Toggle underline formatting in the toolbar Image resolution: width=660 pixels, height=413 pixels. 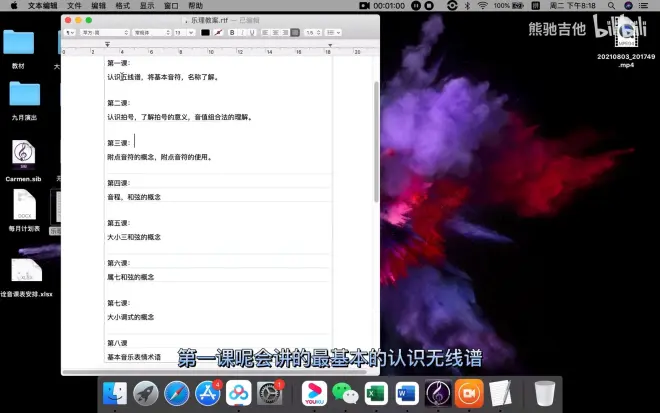(254, 33)
